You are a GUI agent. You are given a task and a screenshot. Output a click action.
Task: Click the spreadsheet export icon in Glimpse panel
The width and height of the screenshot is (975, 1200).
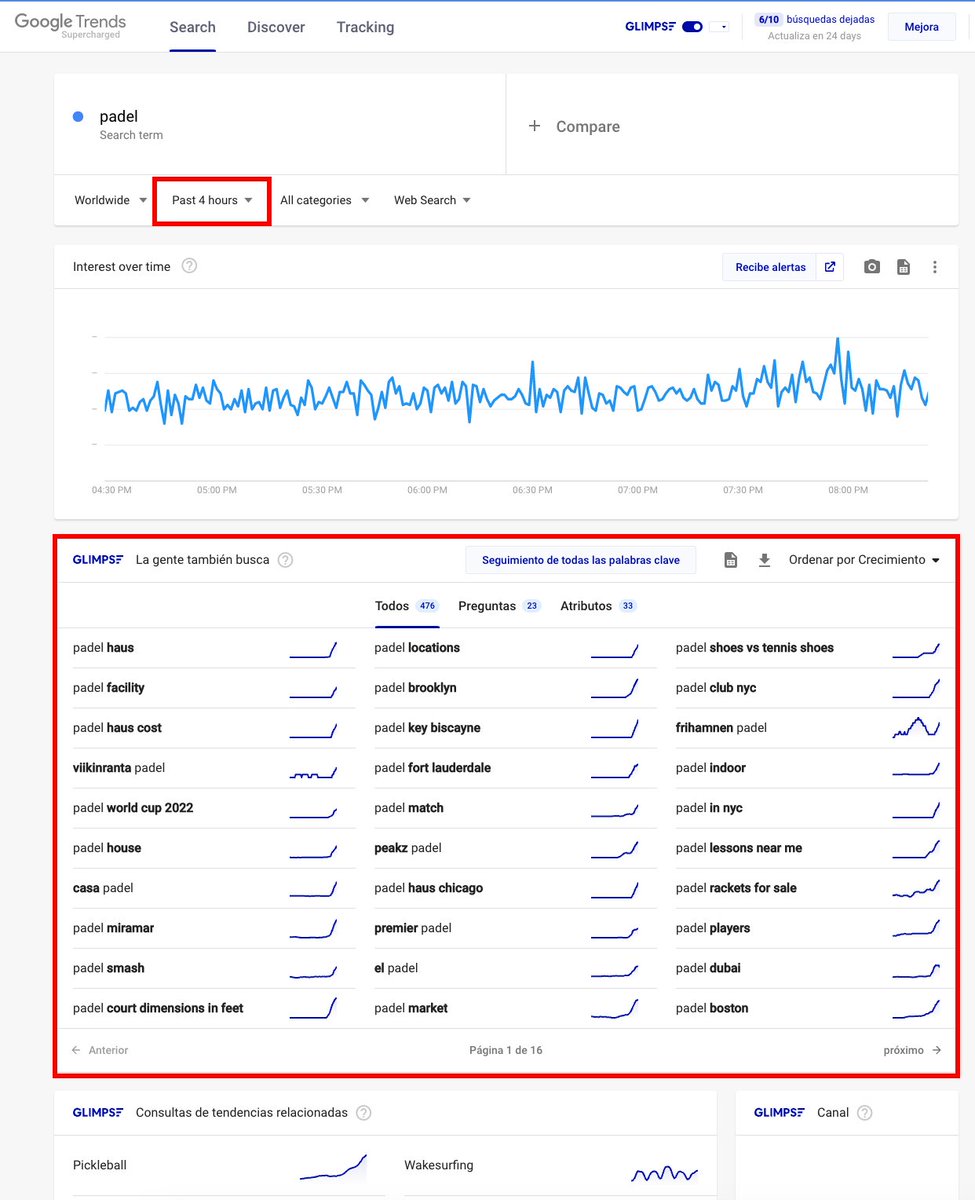click(731, 560)
